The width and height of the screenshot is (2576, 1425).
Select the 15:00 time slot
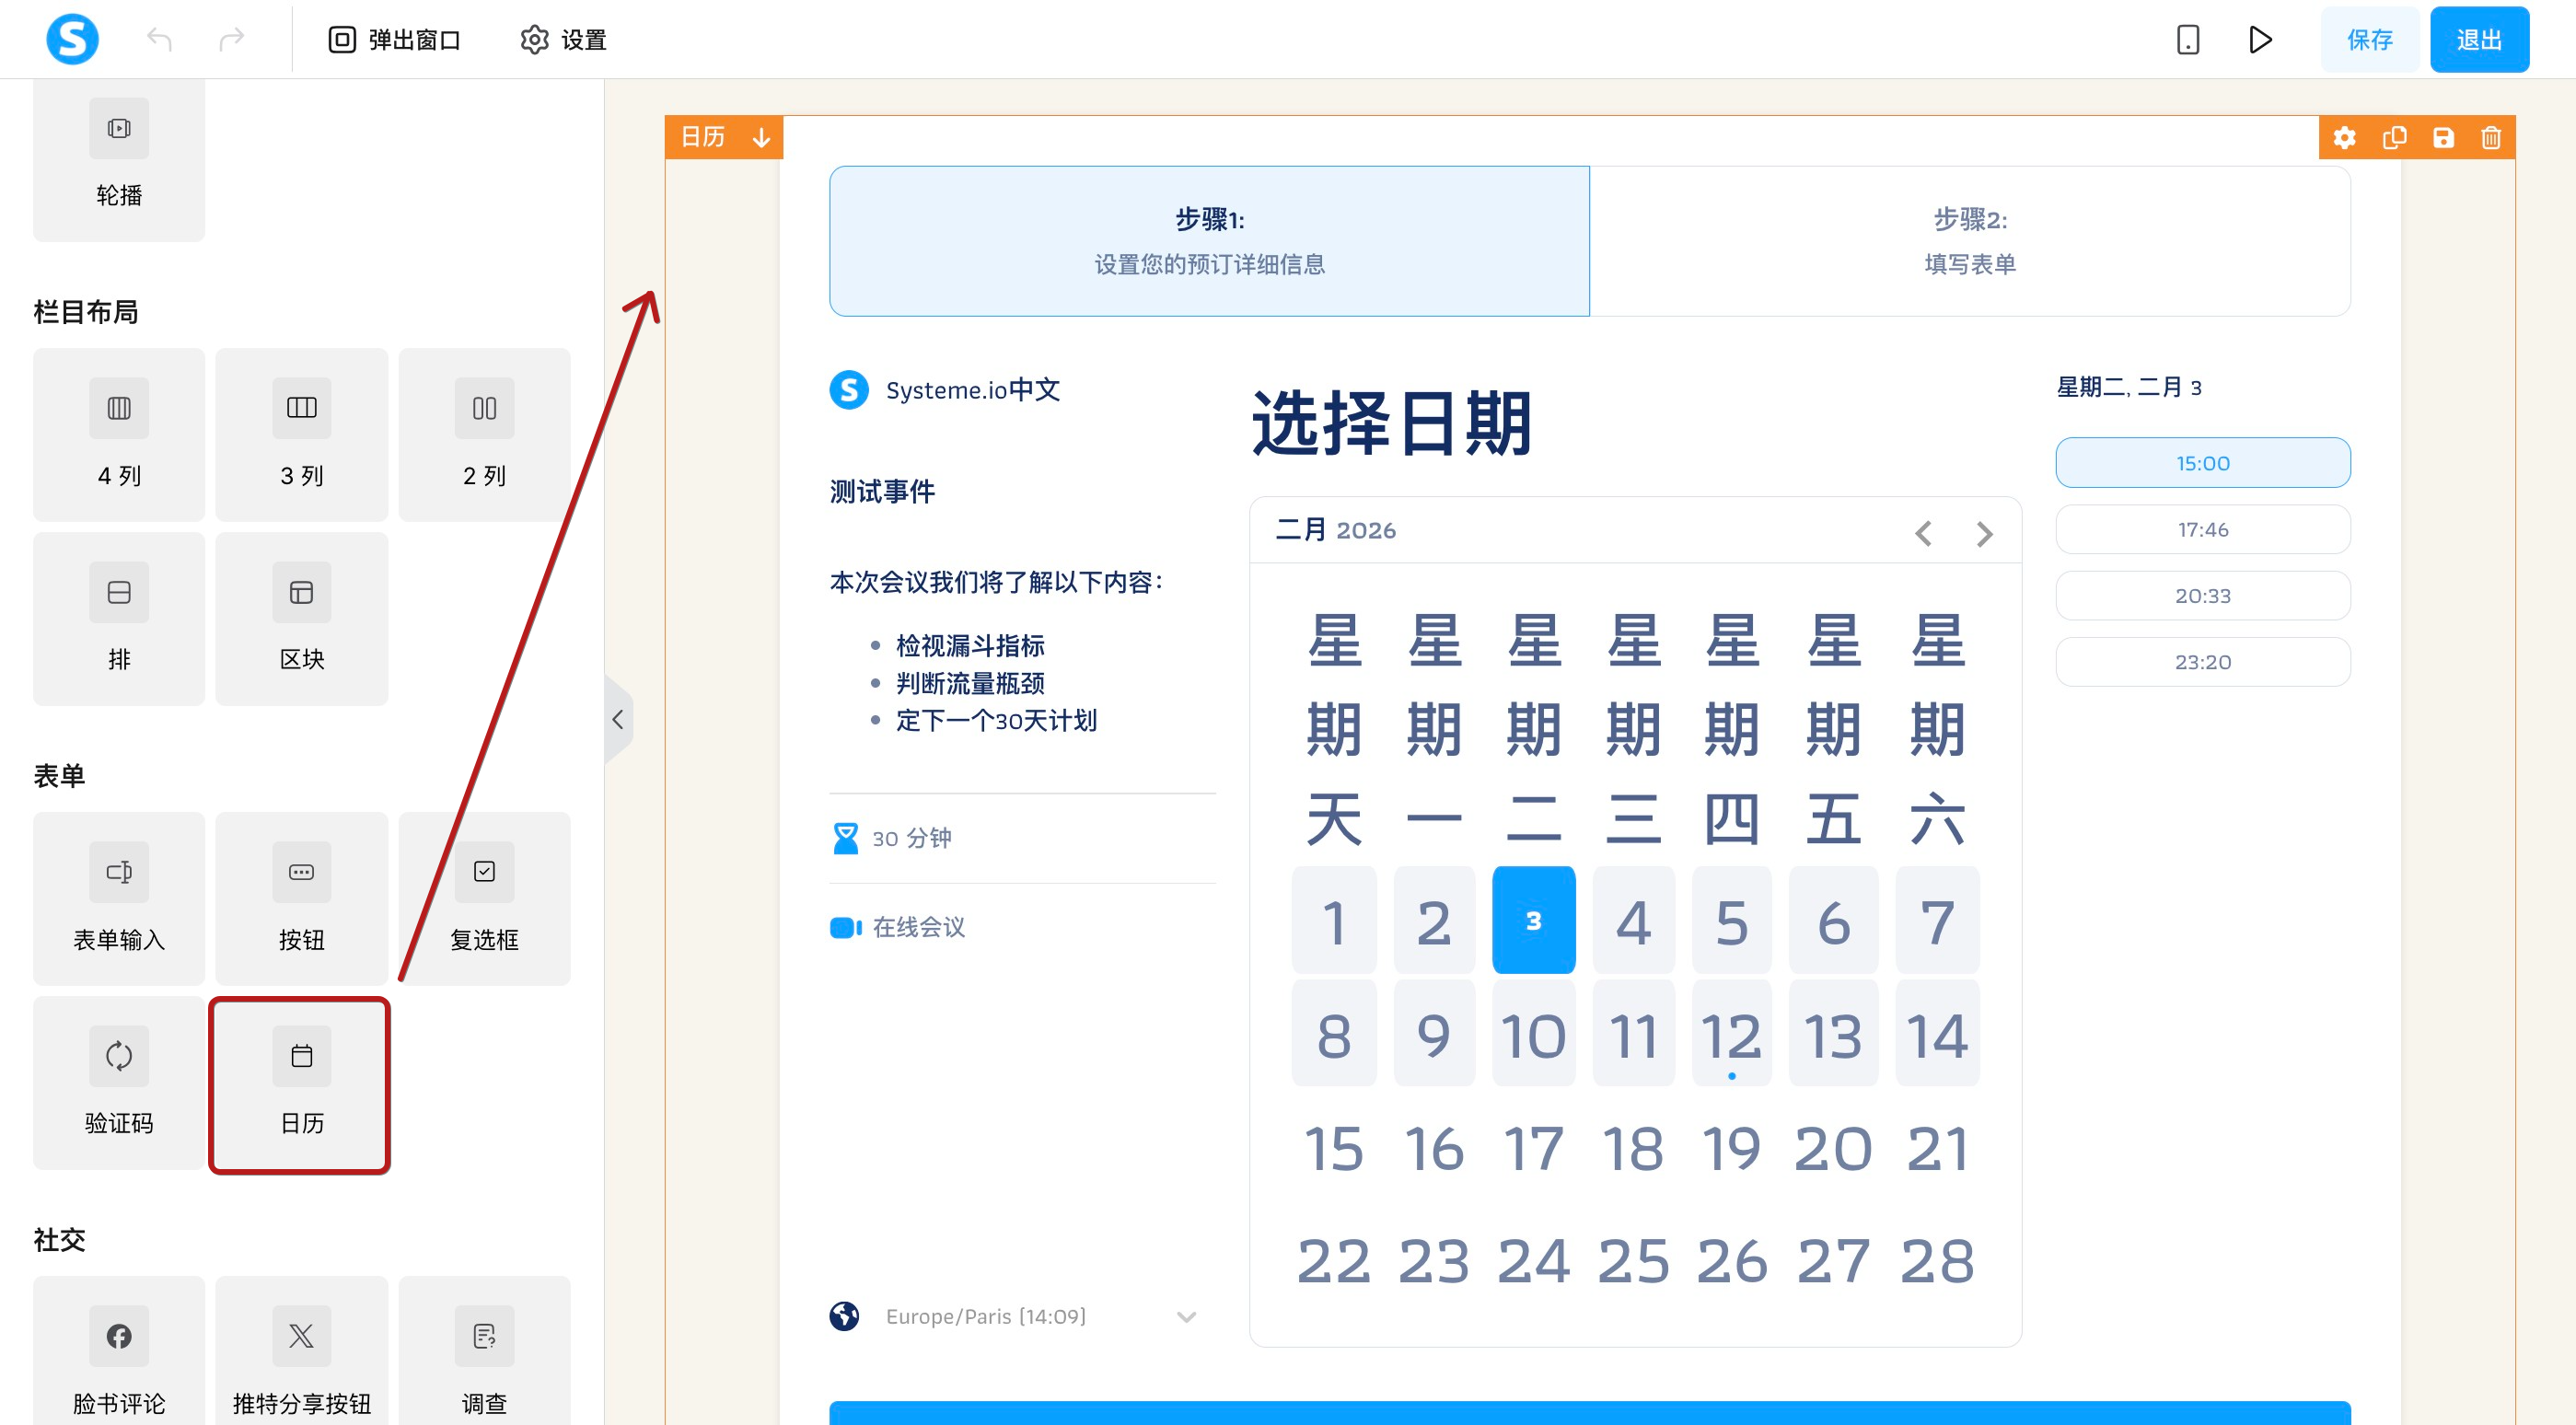click(x=2202, y=463)
